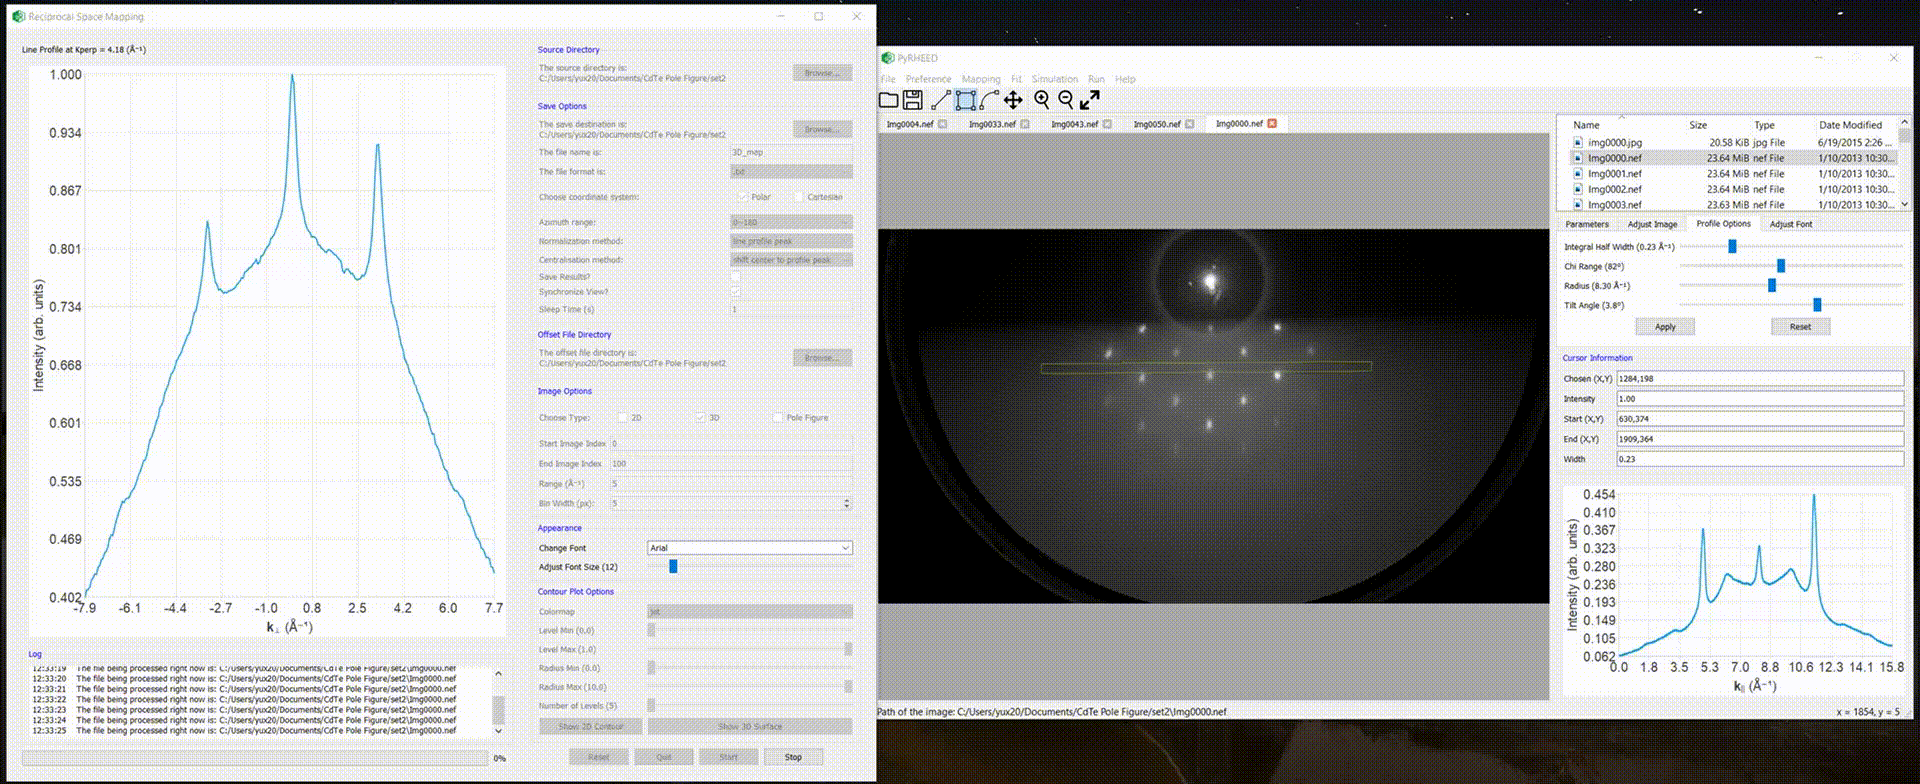Open the Run menu
The width and height of the screenshot is (1920, 784).
[1096, 79]
